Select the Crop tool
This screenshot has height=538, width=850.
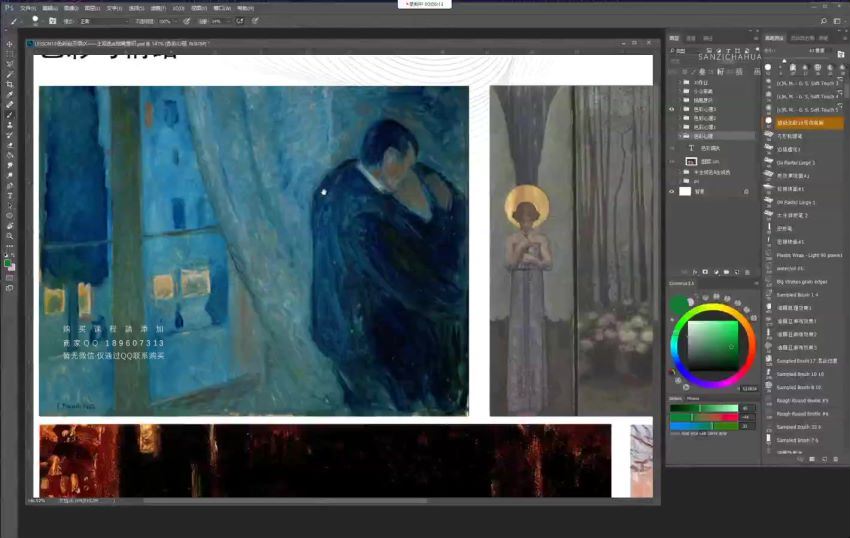9,85
